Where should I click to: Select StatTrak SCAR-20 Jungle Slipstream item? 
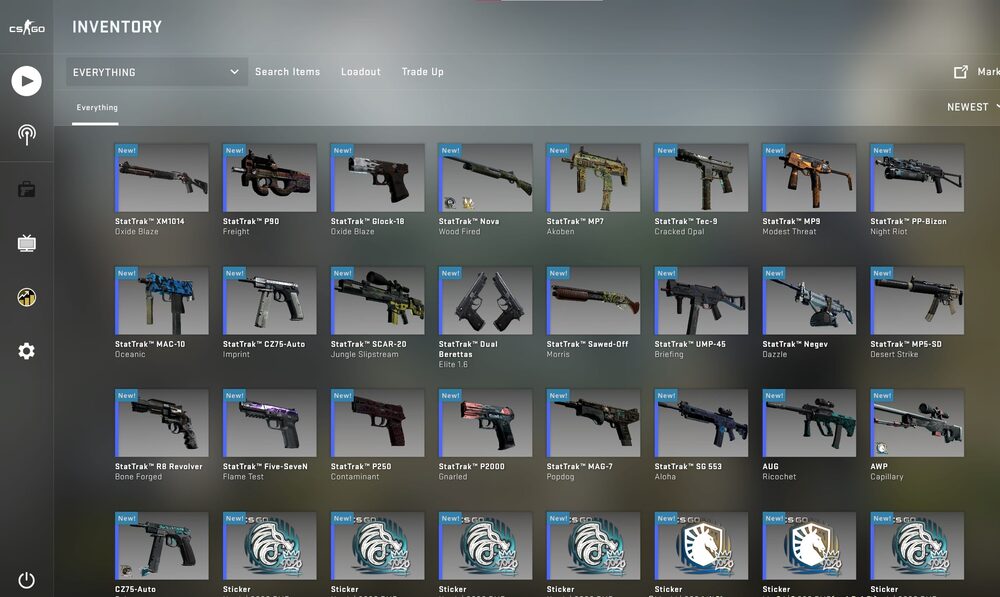(377, 300)
